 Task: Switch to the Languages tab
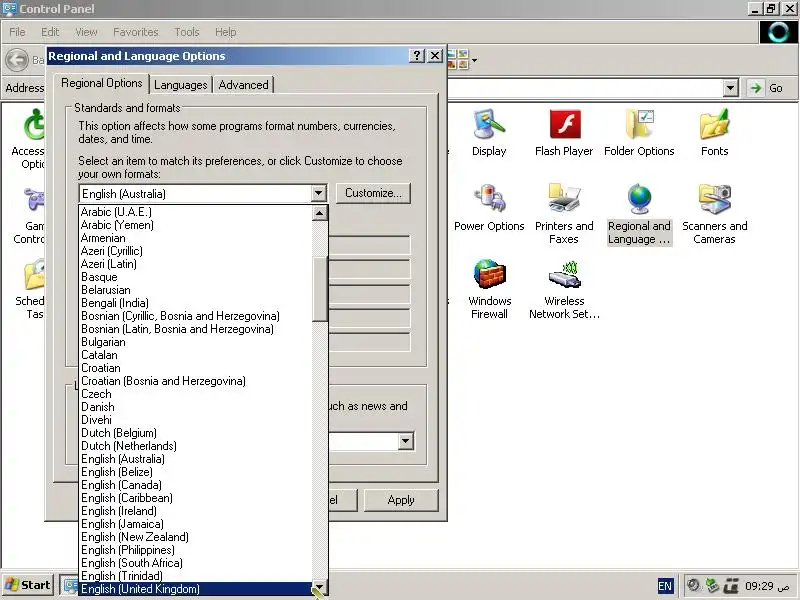pyautogui.click(x=181, y=85)
